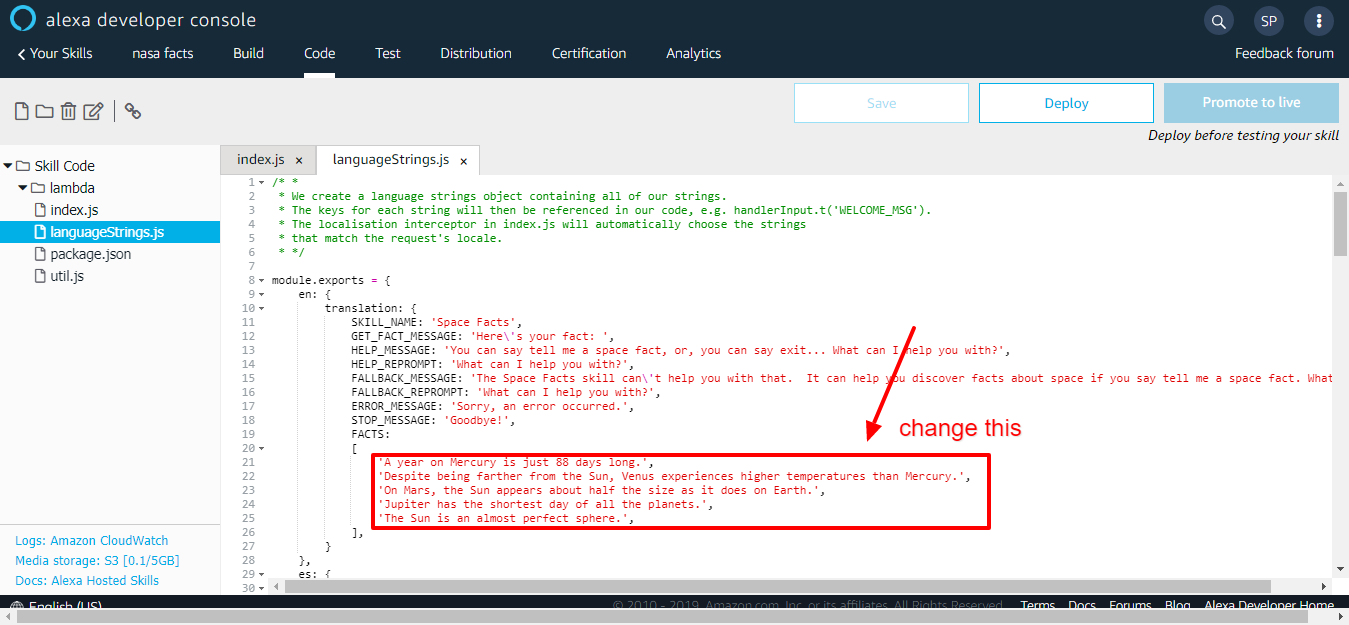Select the Code tab

tap(320, 53)
